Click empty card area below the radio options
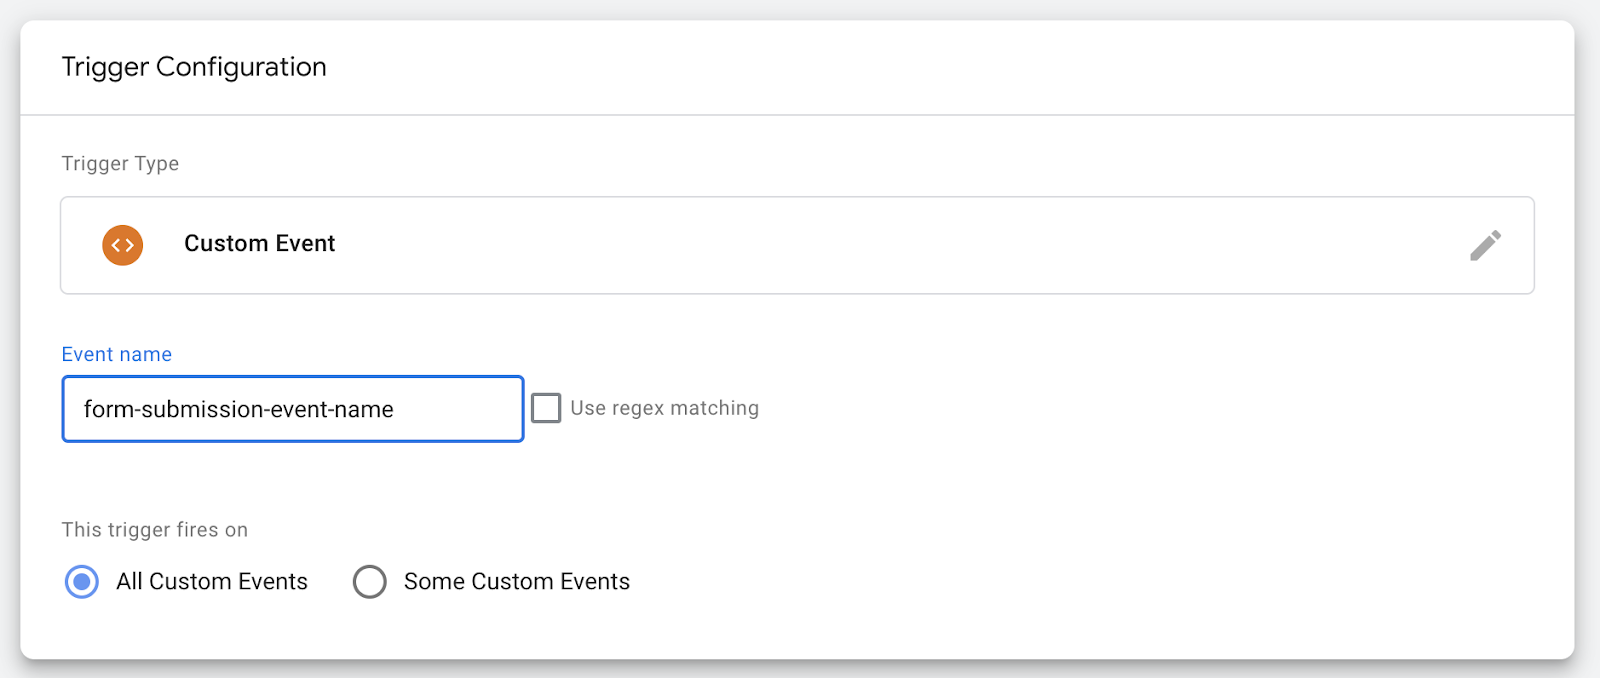 coord(800,630)
